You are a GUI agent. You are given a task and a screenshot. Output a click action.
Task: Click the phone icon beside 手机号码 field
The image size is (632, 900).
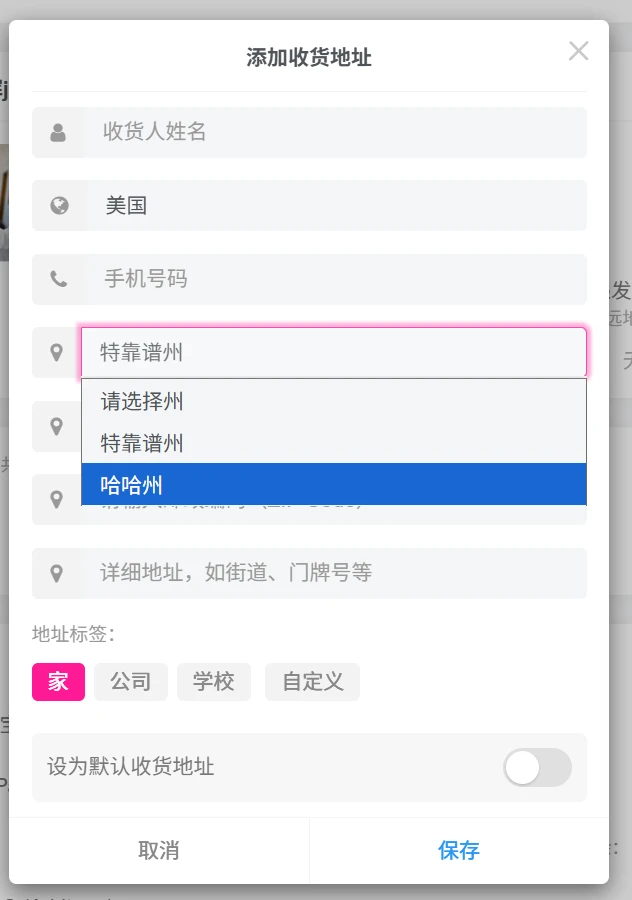click(x=57, y=279)
